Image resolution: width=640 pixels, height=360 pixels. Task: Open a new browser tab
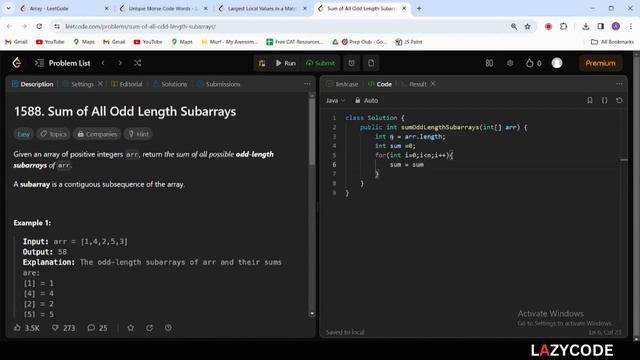tap(419, 8)
